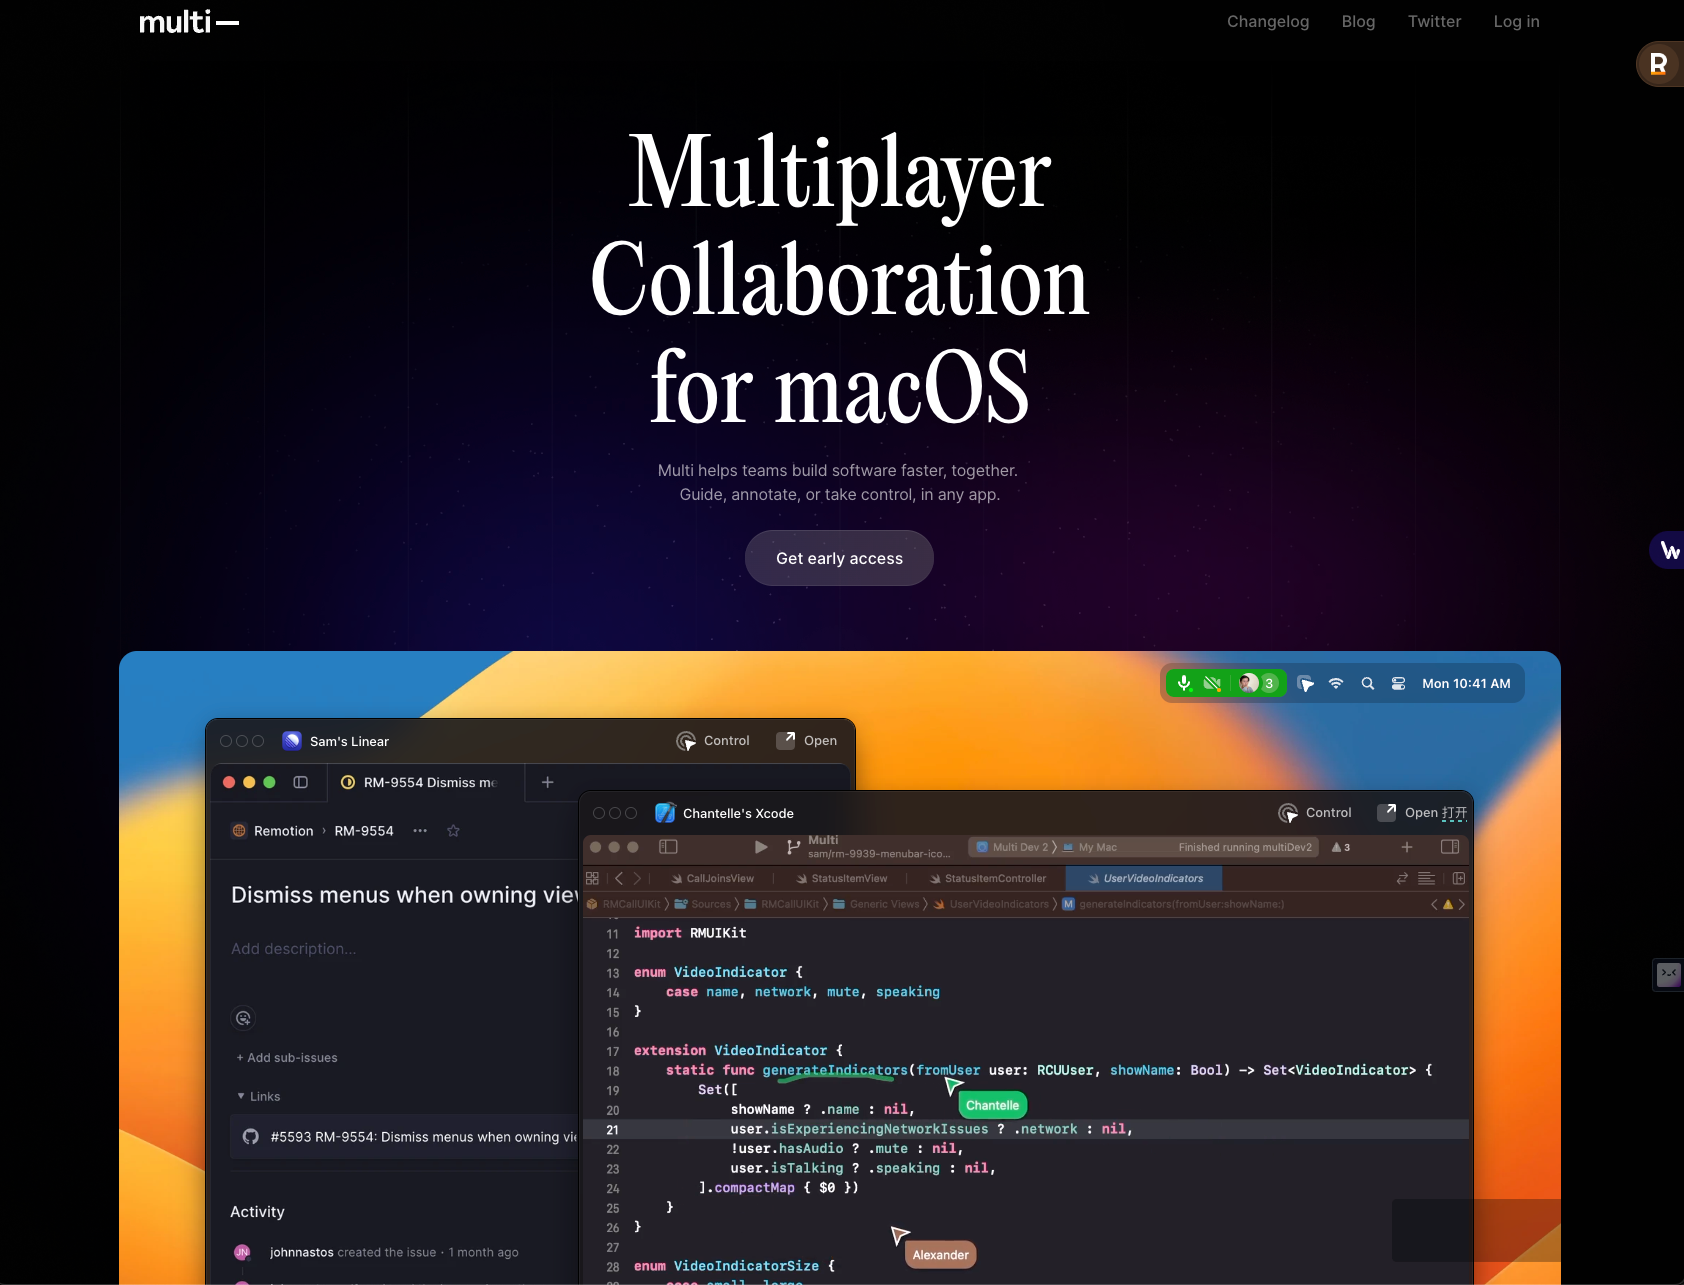Image resolution: width=1684 pixels, height=1285 pixels.
Task: Click the Get early access button
Action: (x=839, y=558)
